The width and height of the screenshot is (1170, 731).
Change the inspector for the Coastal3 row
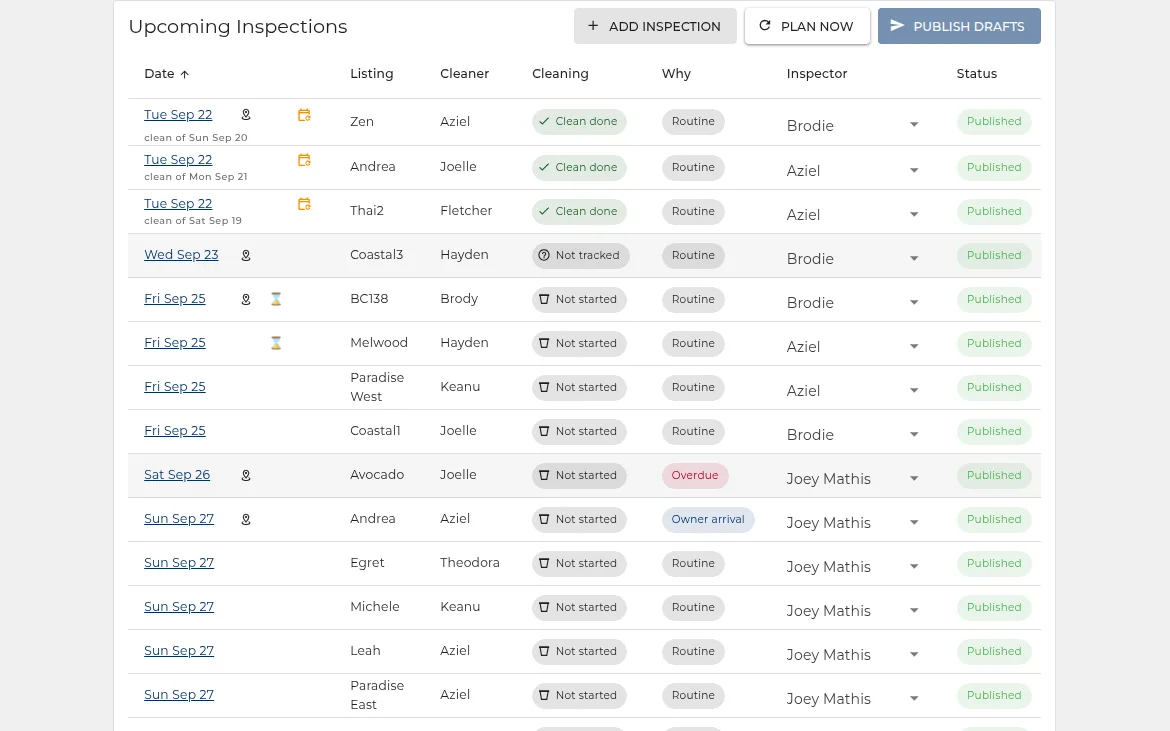click(914, 258)
